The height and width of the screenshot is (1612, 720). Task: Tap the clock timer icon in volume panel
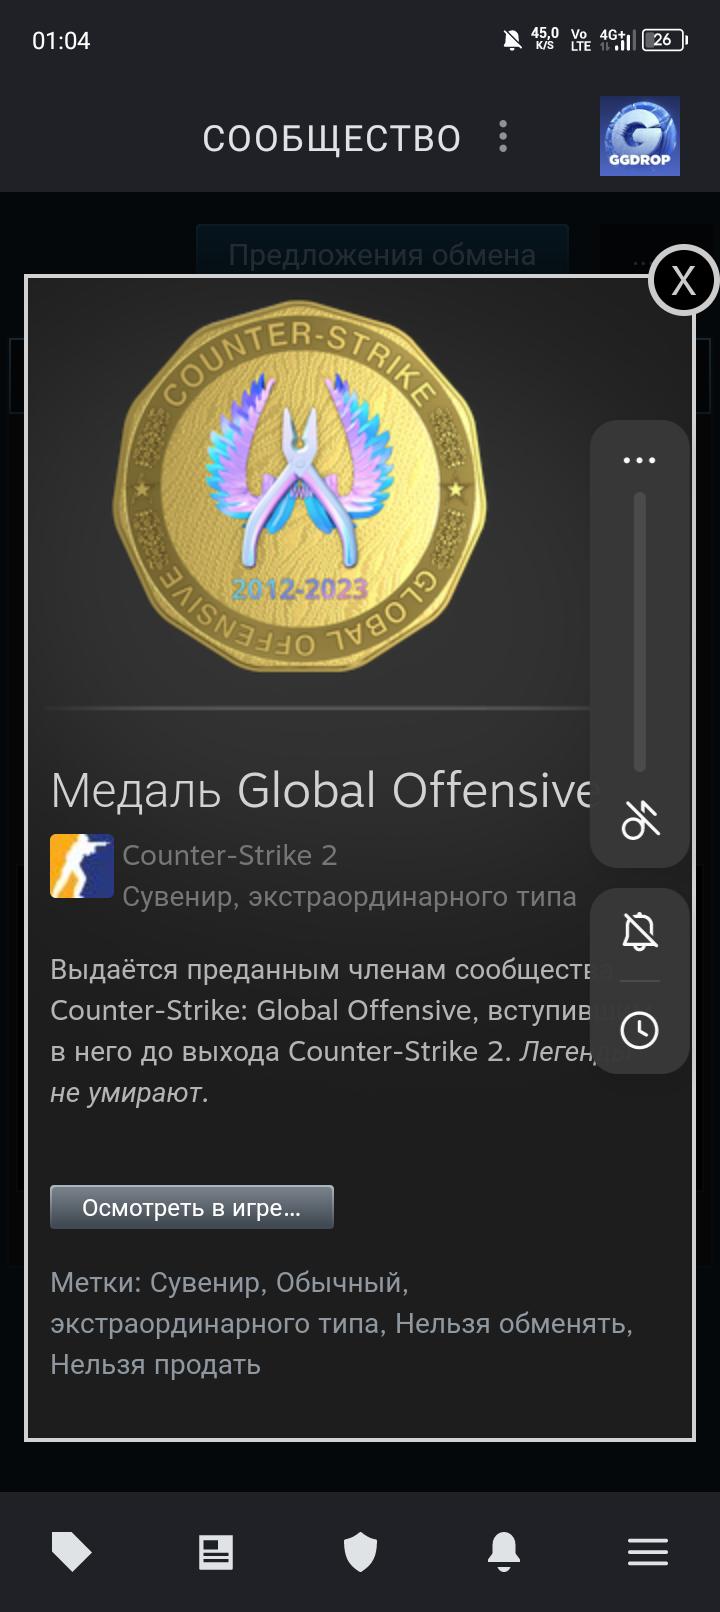640,1029
